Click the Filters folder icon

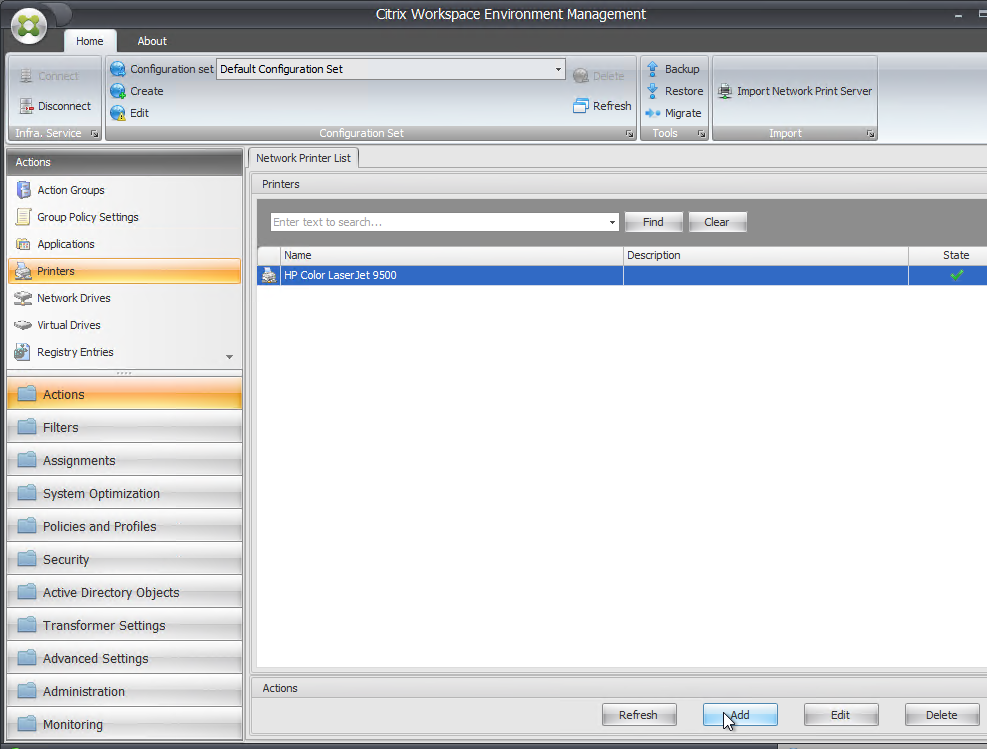tap(27, 427)
